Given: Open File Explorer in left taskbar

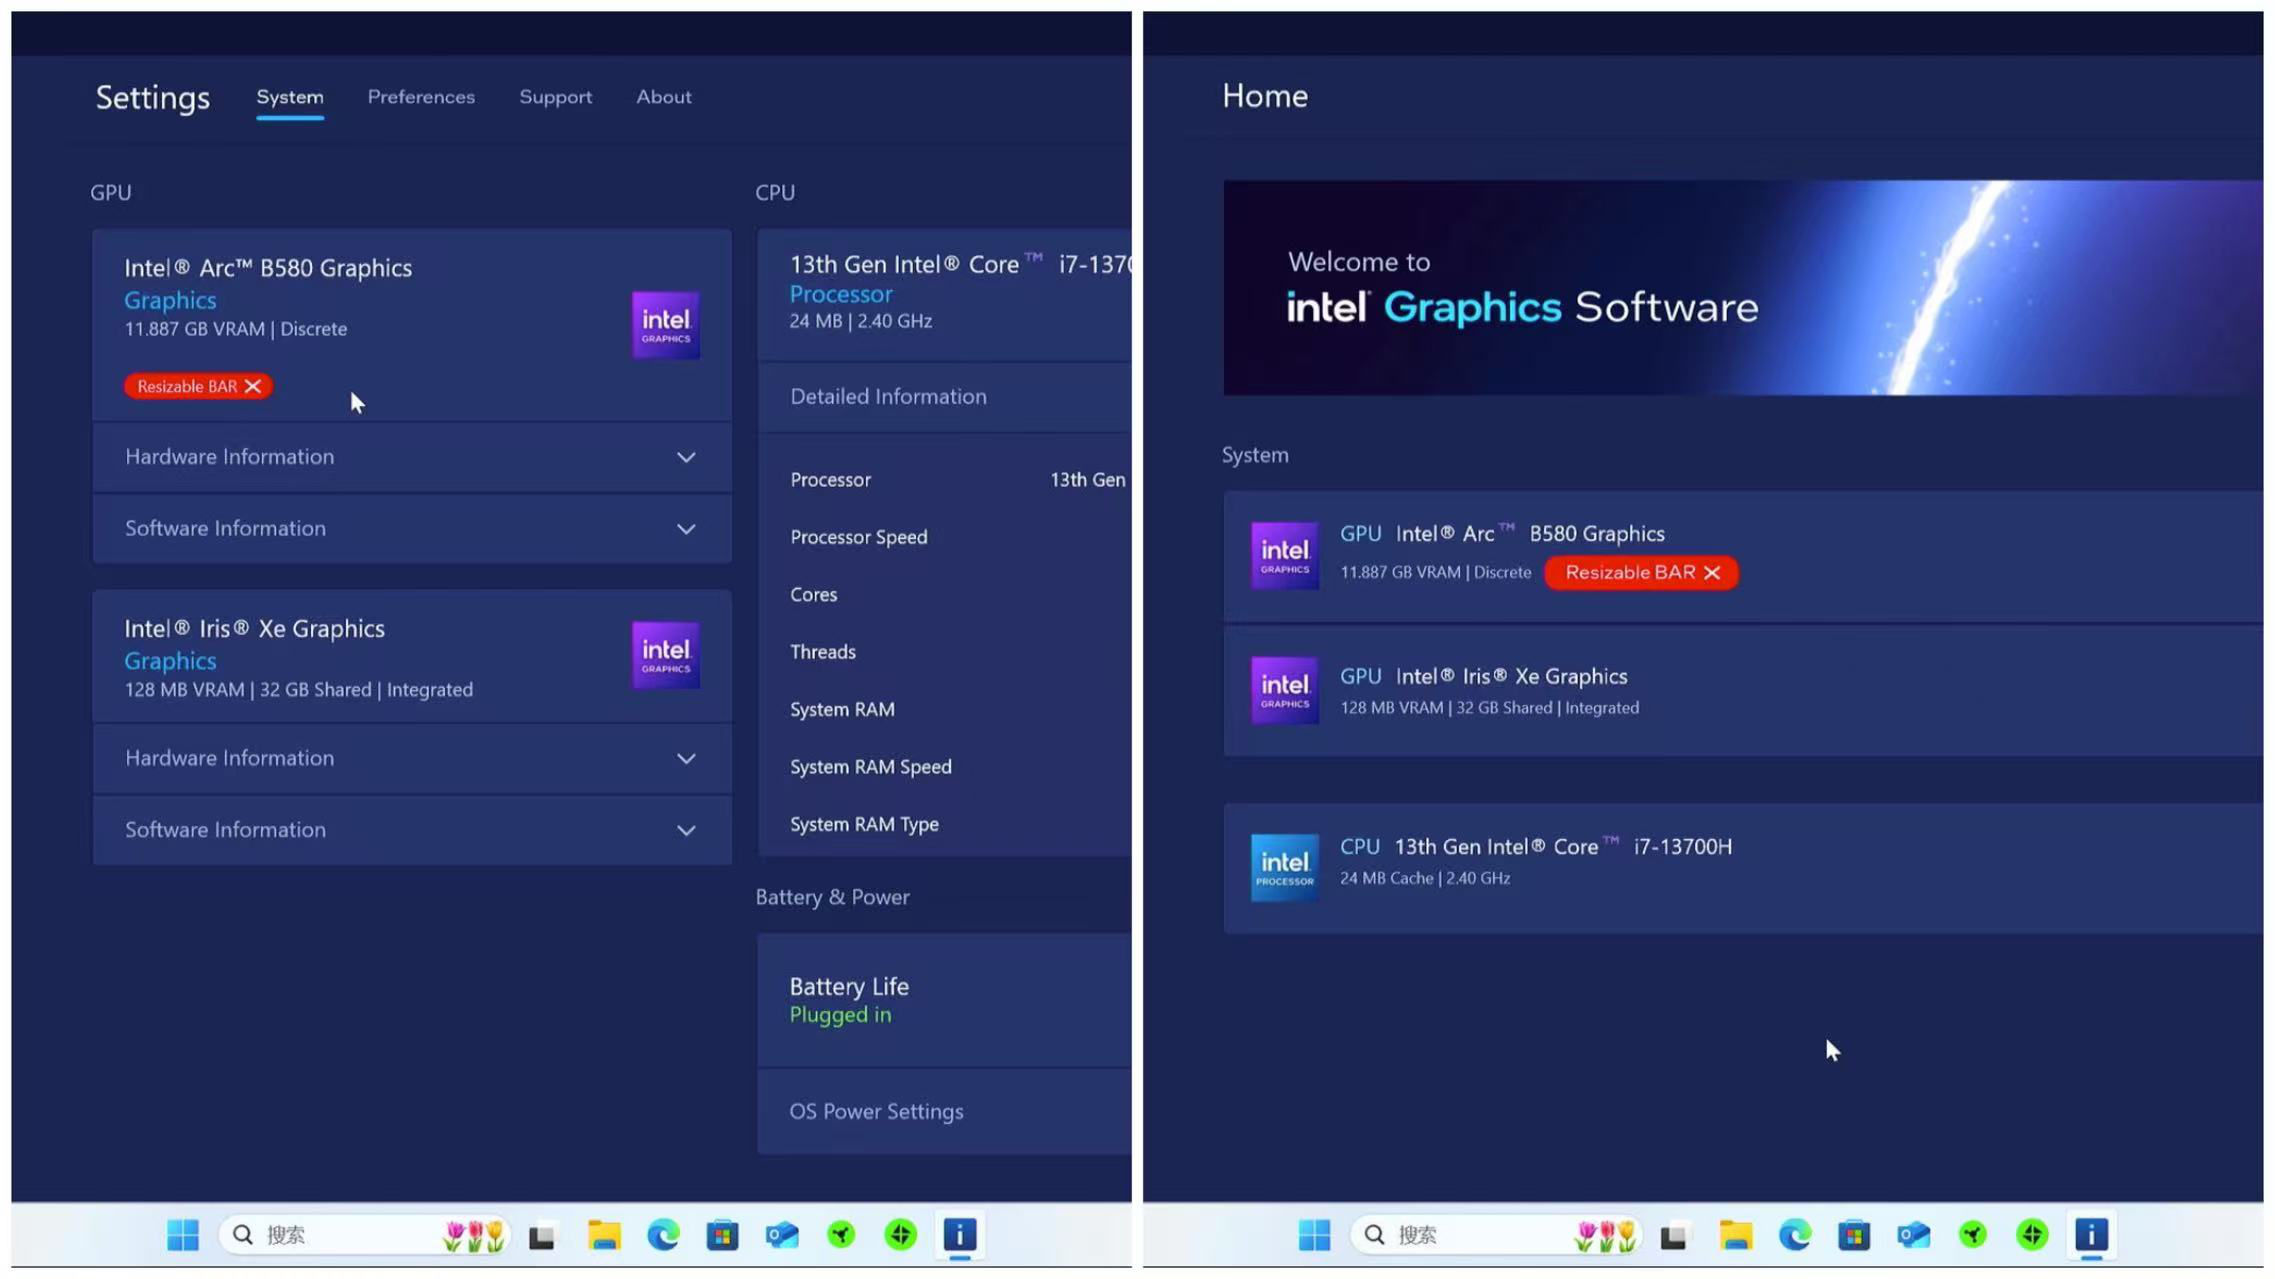Looking at the screenshot, I should (603, 1236).
